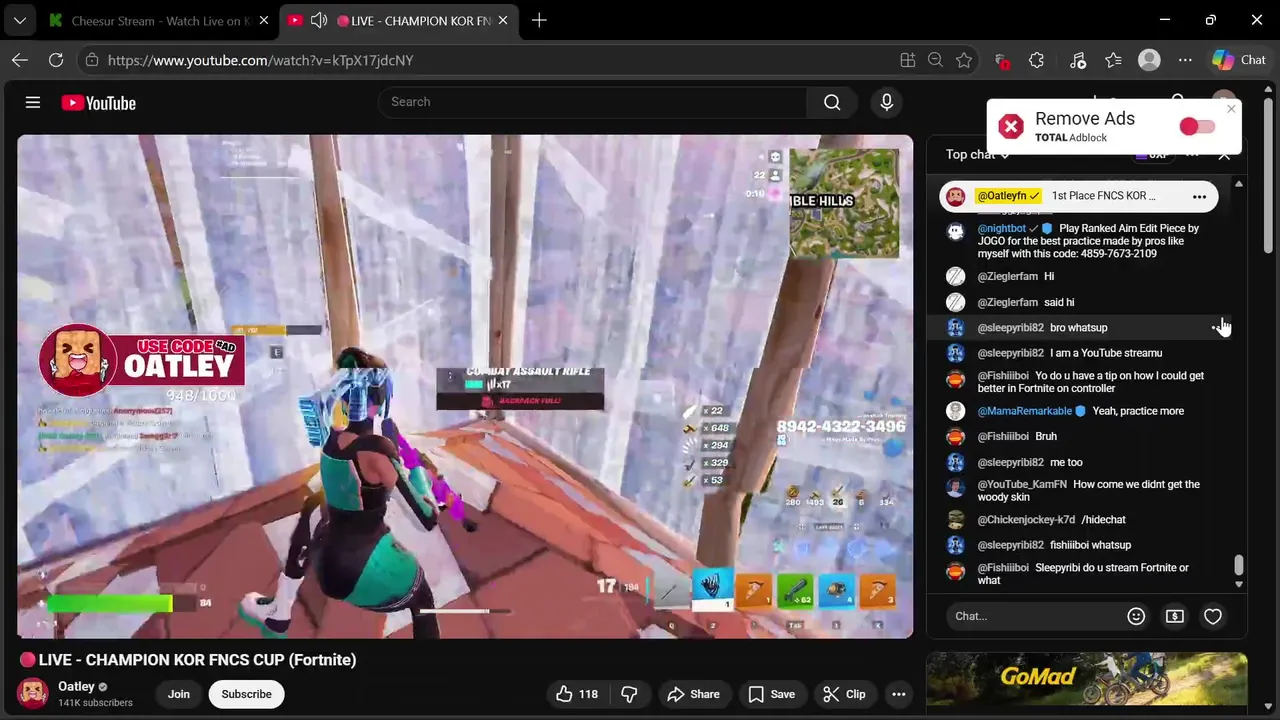Toggle the Remove Ads switch

[x=1197, y=126]
